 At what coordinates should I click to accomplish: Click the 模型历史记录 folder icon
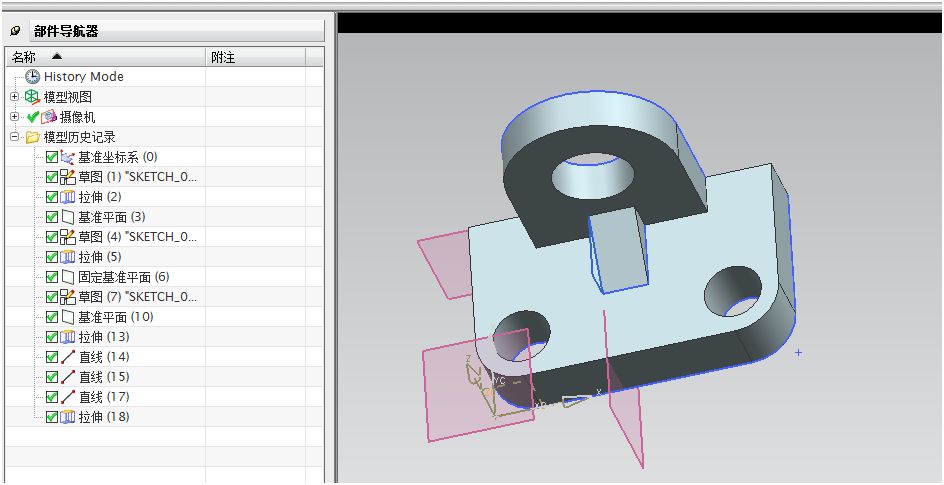[33, 137]
